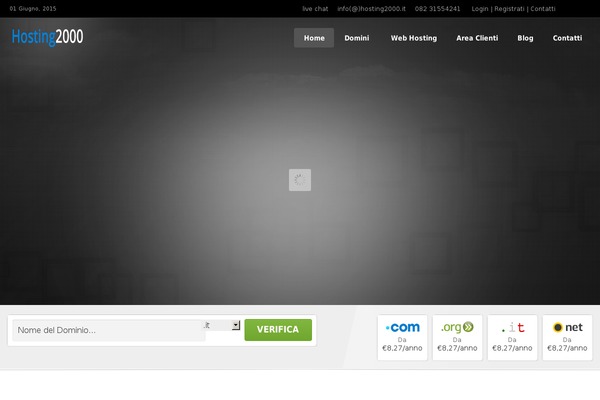Click the loading spinner in the slider
Image resolution: width=600 pixels, height=400 pixels.
pos(300,180)
